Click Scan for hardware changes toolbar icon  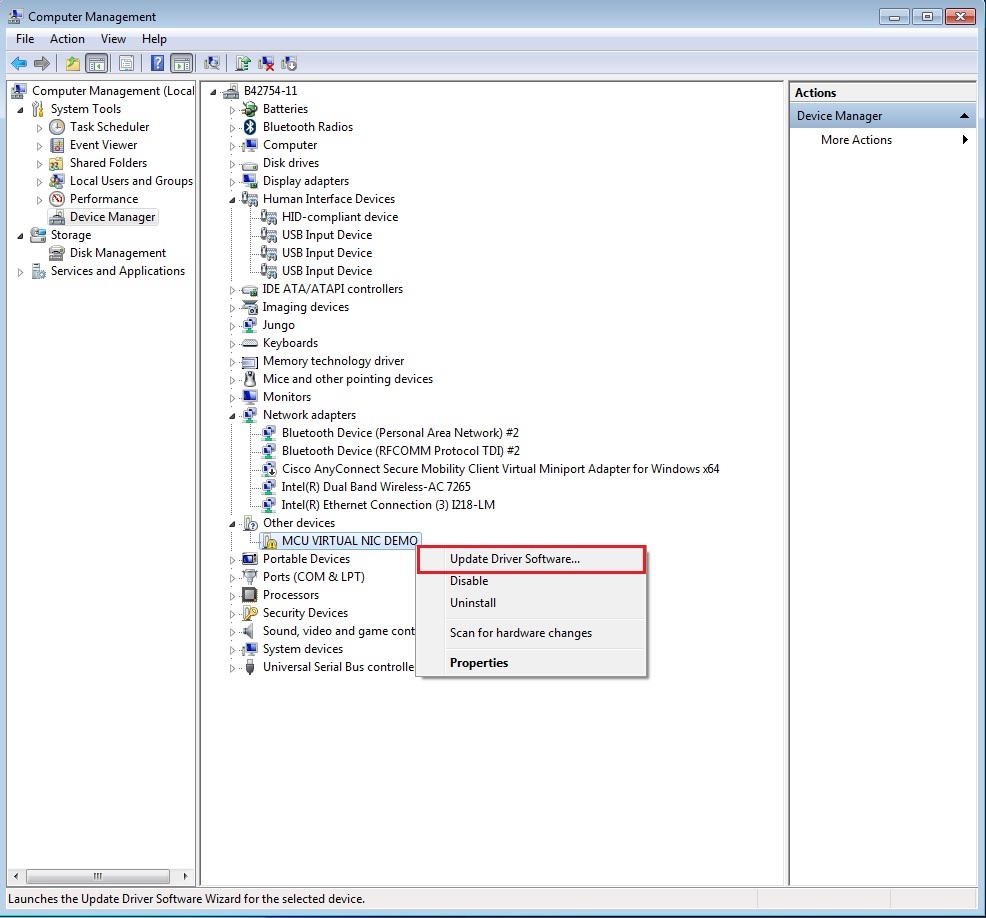click(212, 64)
